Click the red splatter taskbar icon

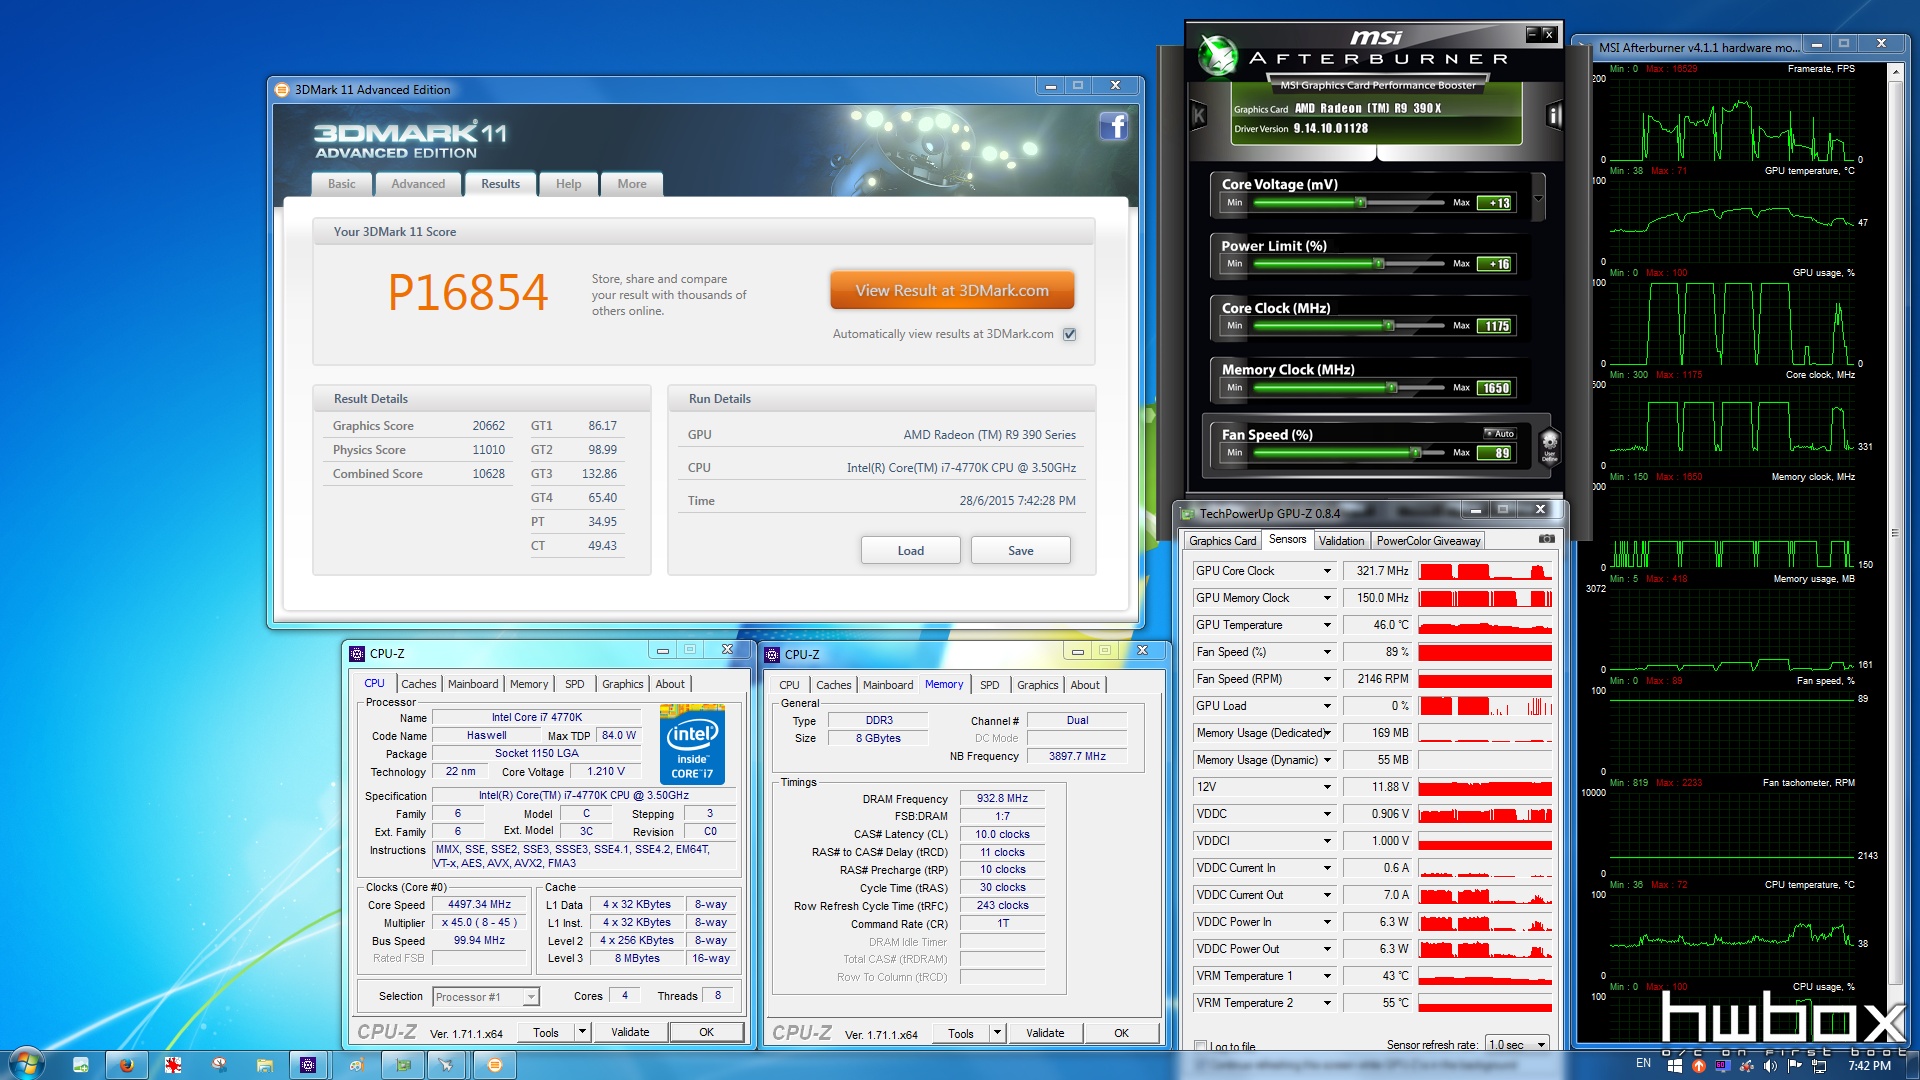tap(173, 1065)
